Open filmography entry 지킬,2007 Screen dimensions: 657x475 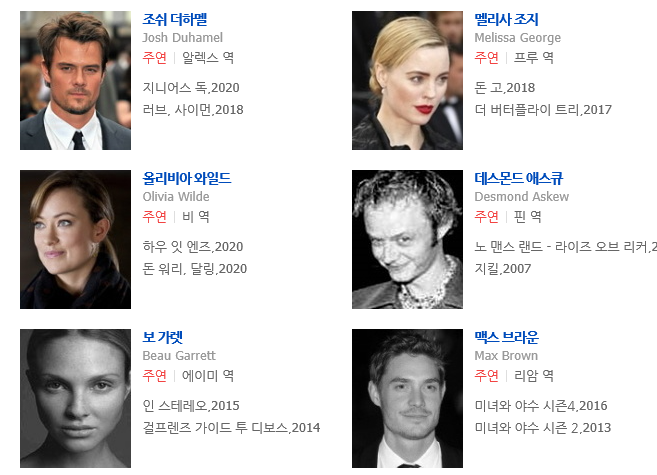(503, 268)
